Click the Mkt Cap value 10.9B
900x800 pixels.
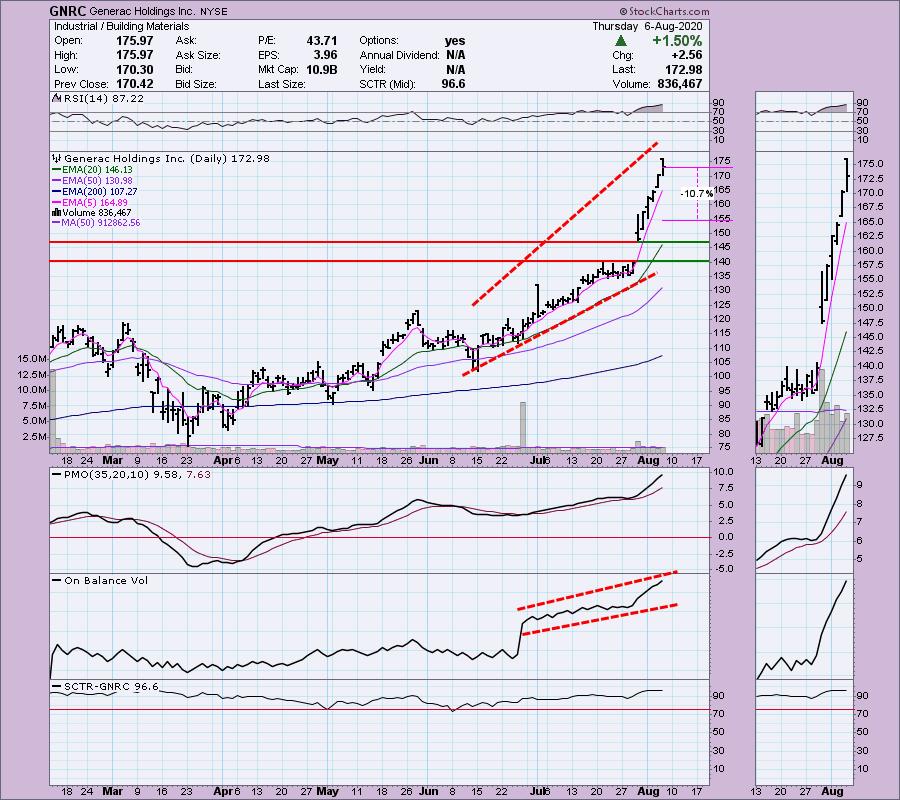(x=321, y=69)
